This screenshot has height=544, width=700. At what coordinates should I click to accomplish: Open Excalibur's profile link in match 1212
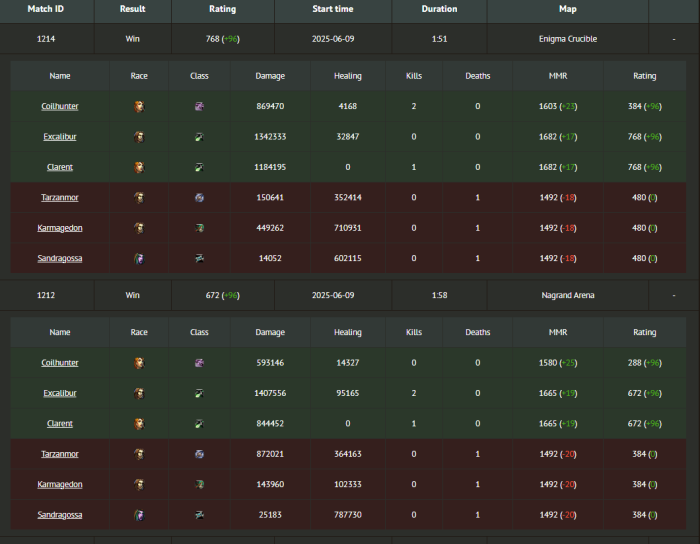point(60,394)
